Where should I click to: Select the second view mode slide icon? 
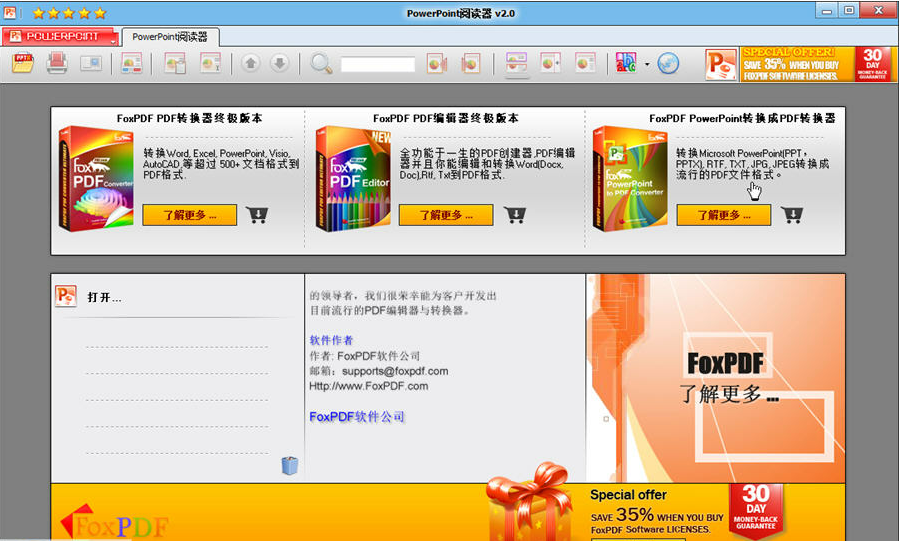click(550, 63)
